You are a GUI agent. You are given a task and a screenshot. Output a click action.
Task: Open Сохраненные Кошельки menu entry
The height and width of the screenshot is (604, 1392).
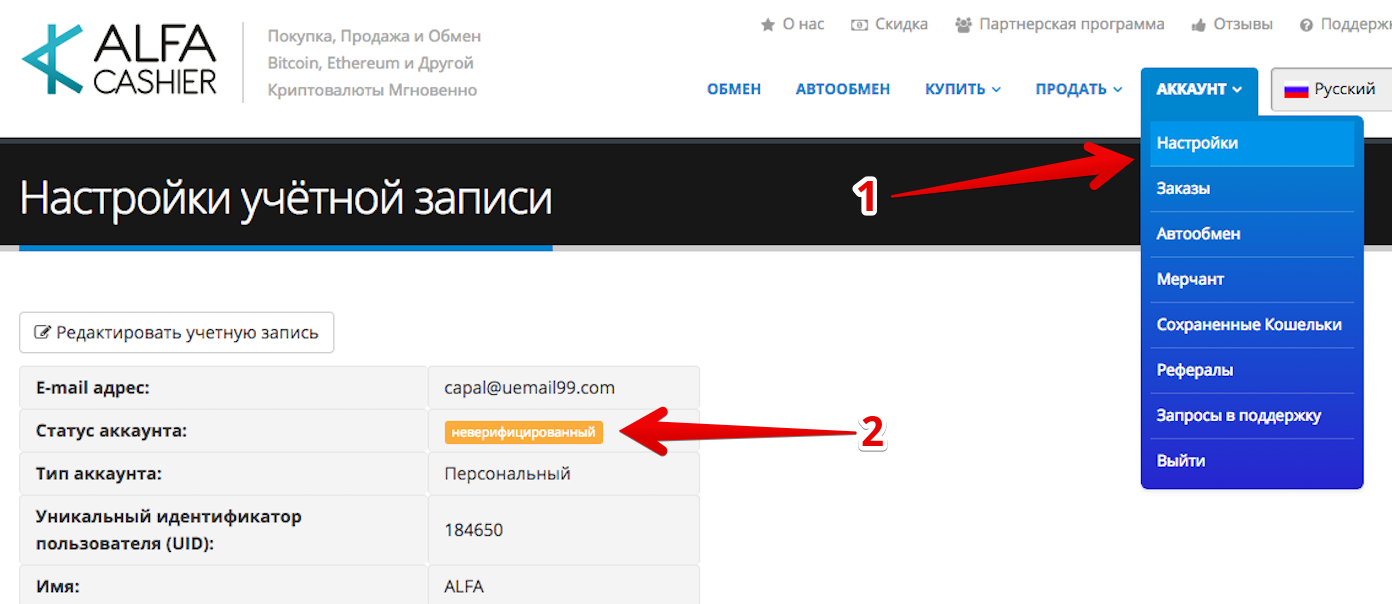[x=1252, y=324]
